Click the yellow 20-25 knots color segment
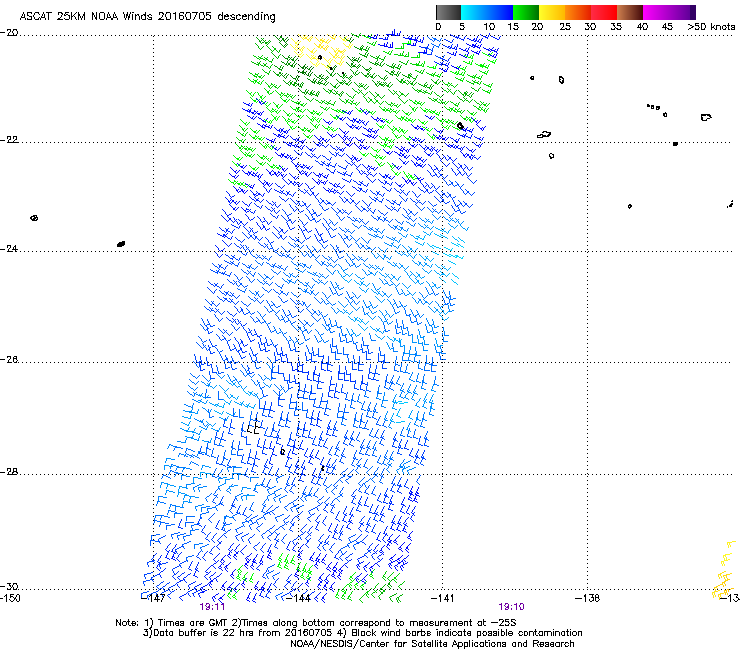The width and height of the screenshot is (740, 650). click(552, 12)
